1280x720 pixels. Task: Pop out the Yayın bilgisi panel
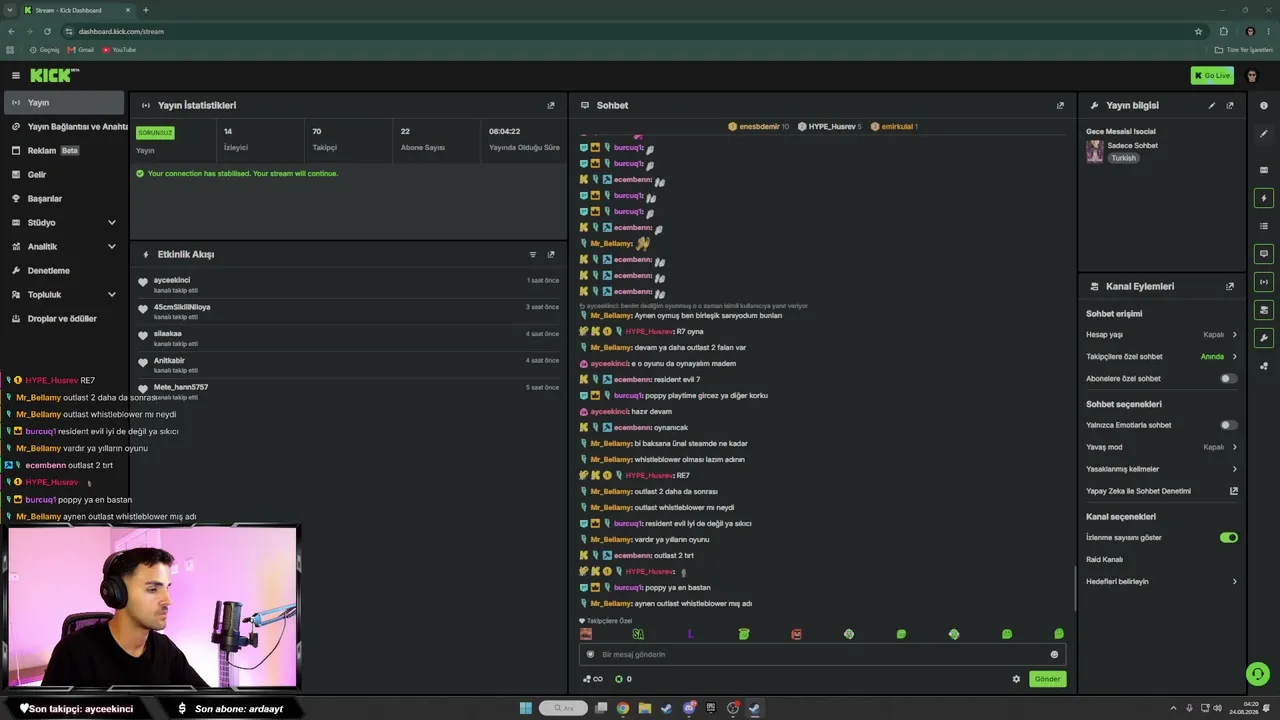pyautogui.click(x=1230, y=105)
